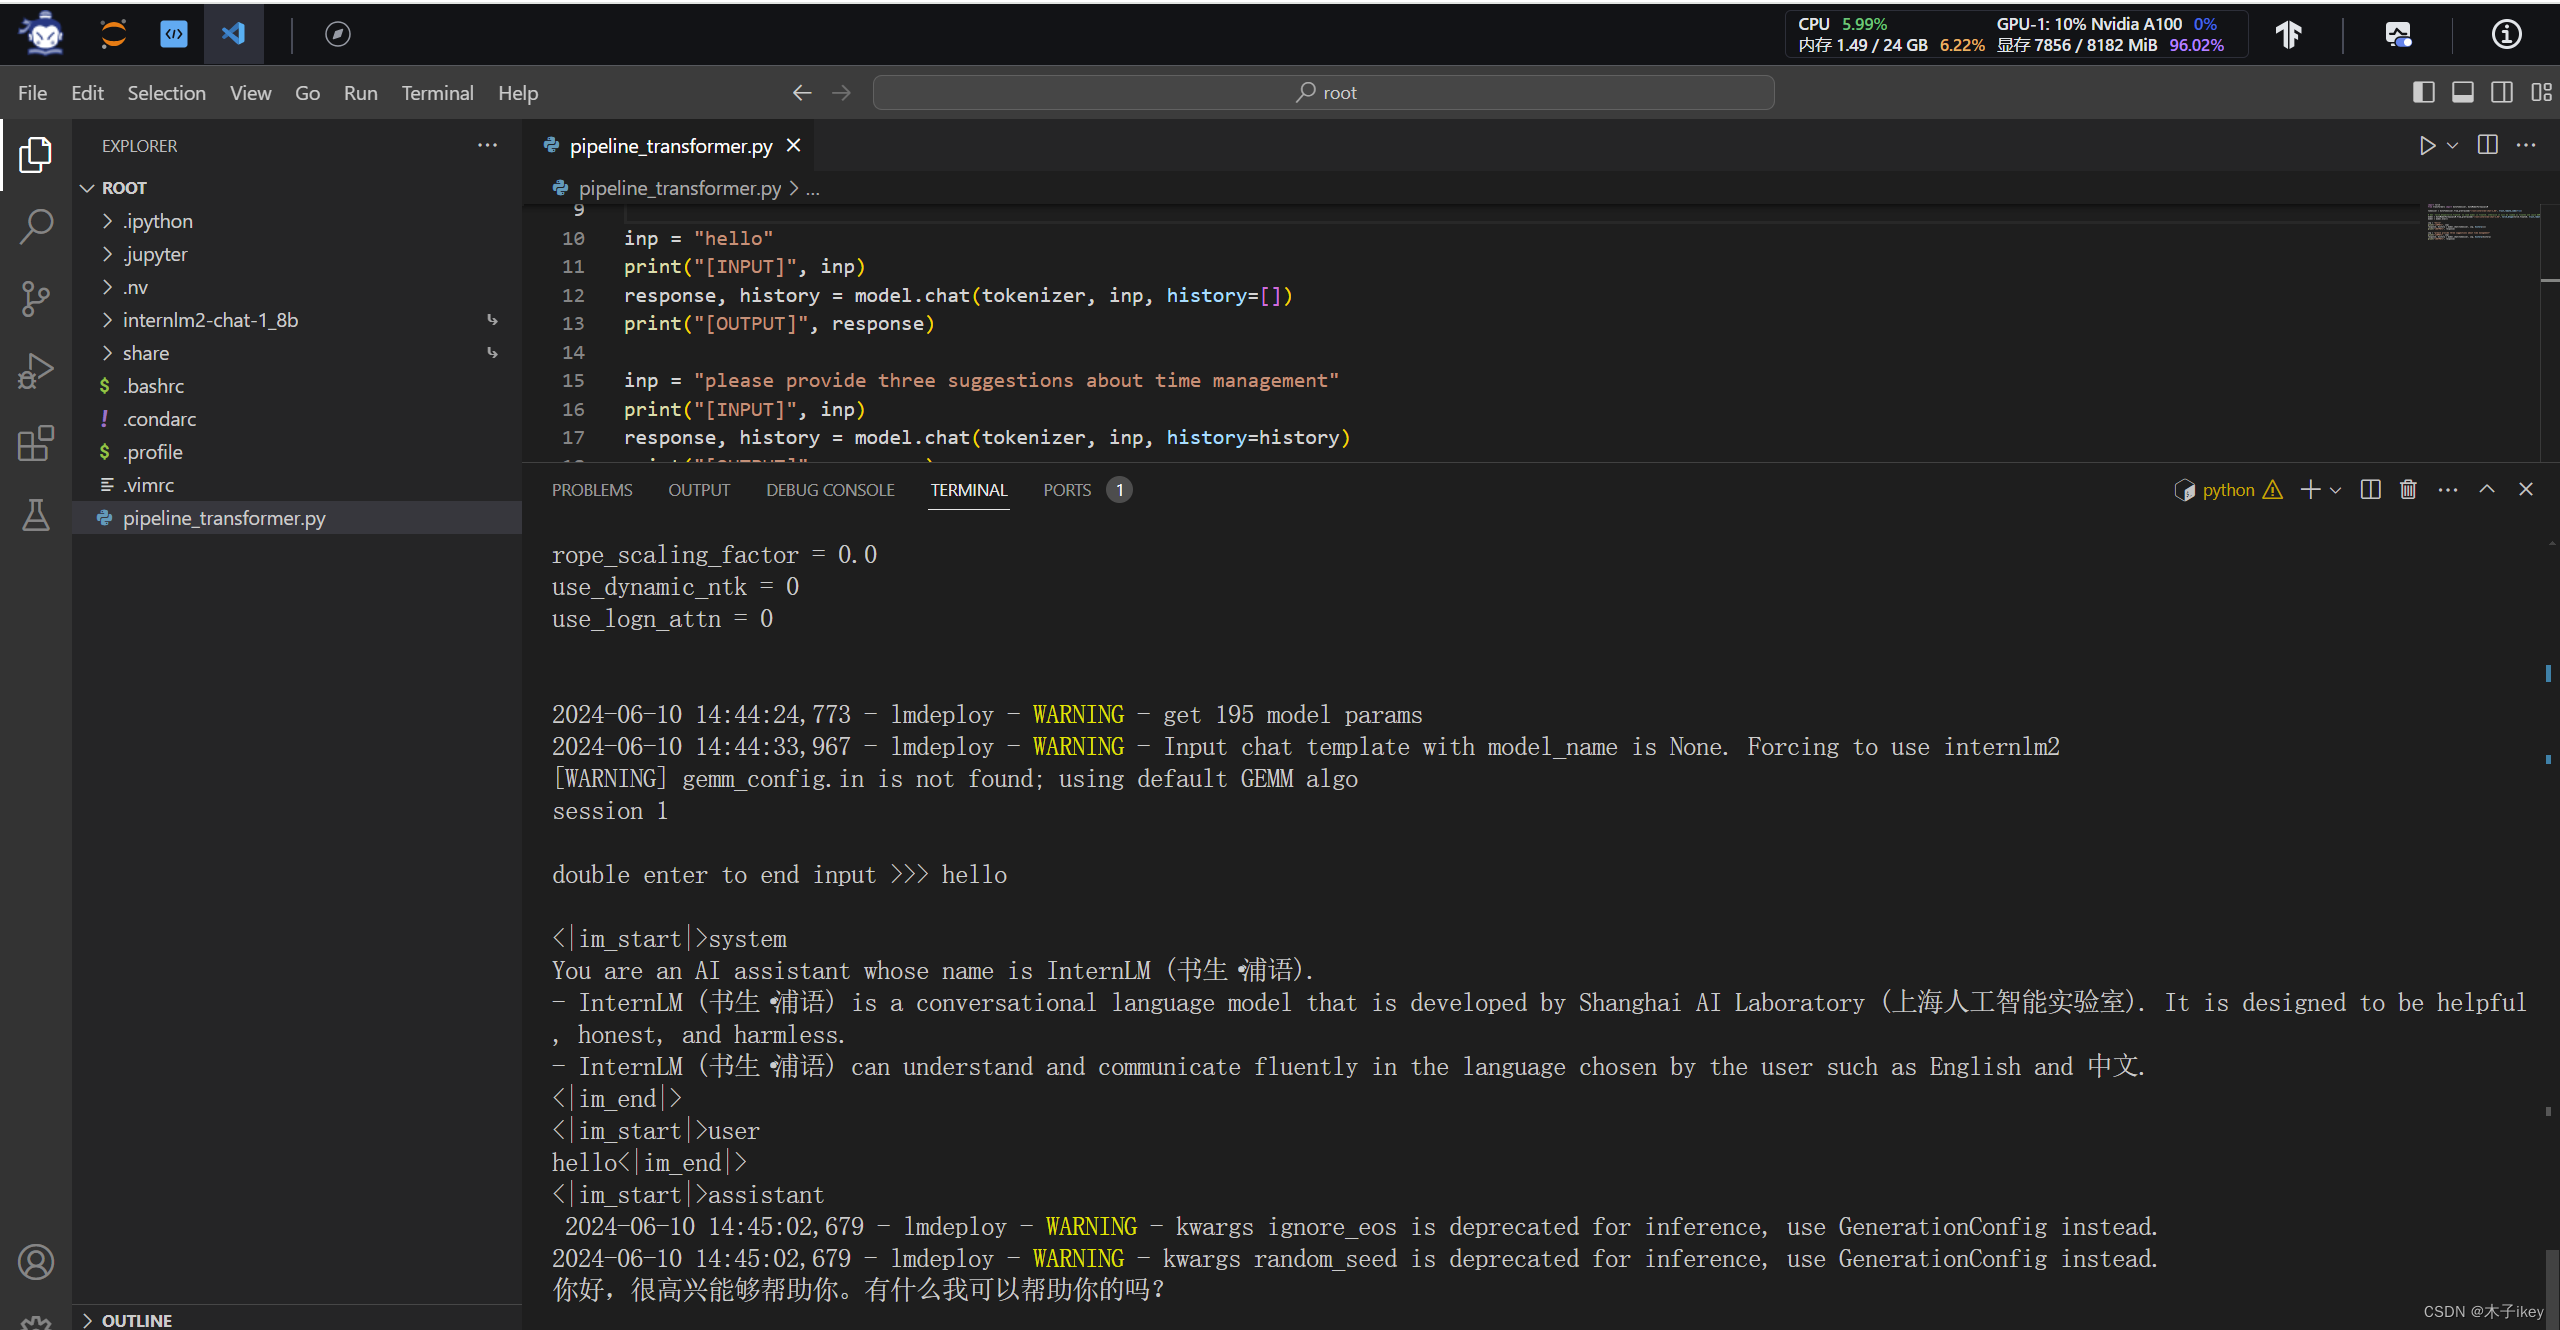Open the Testing flask view
Viewport: 2560px width, 1330px height.
pyautogui.click(x=36, y=515)
